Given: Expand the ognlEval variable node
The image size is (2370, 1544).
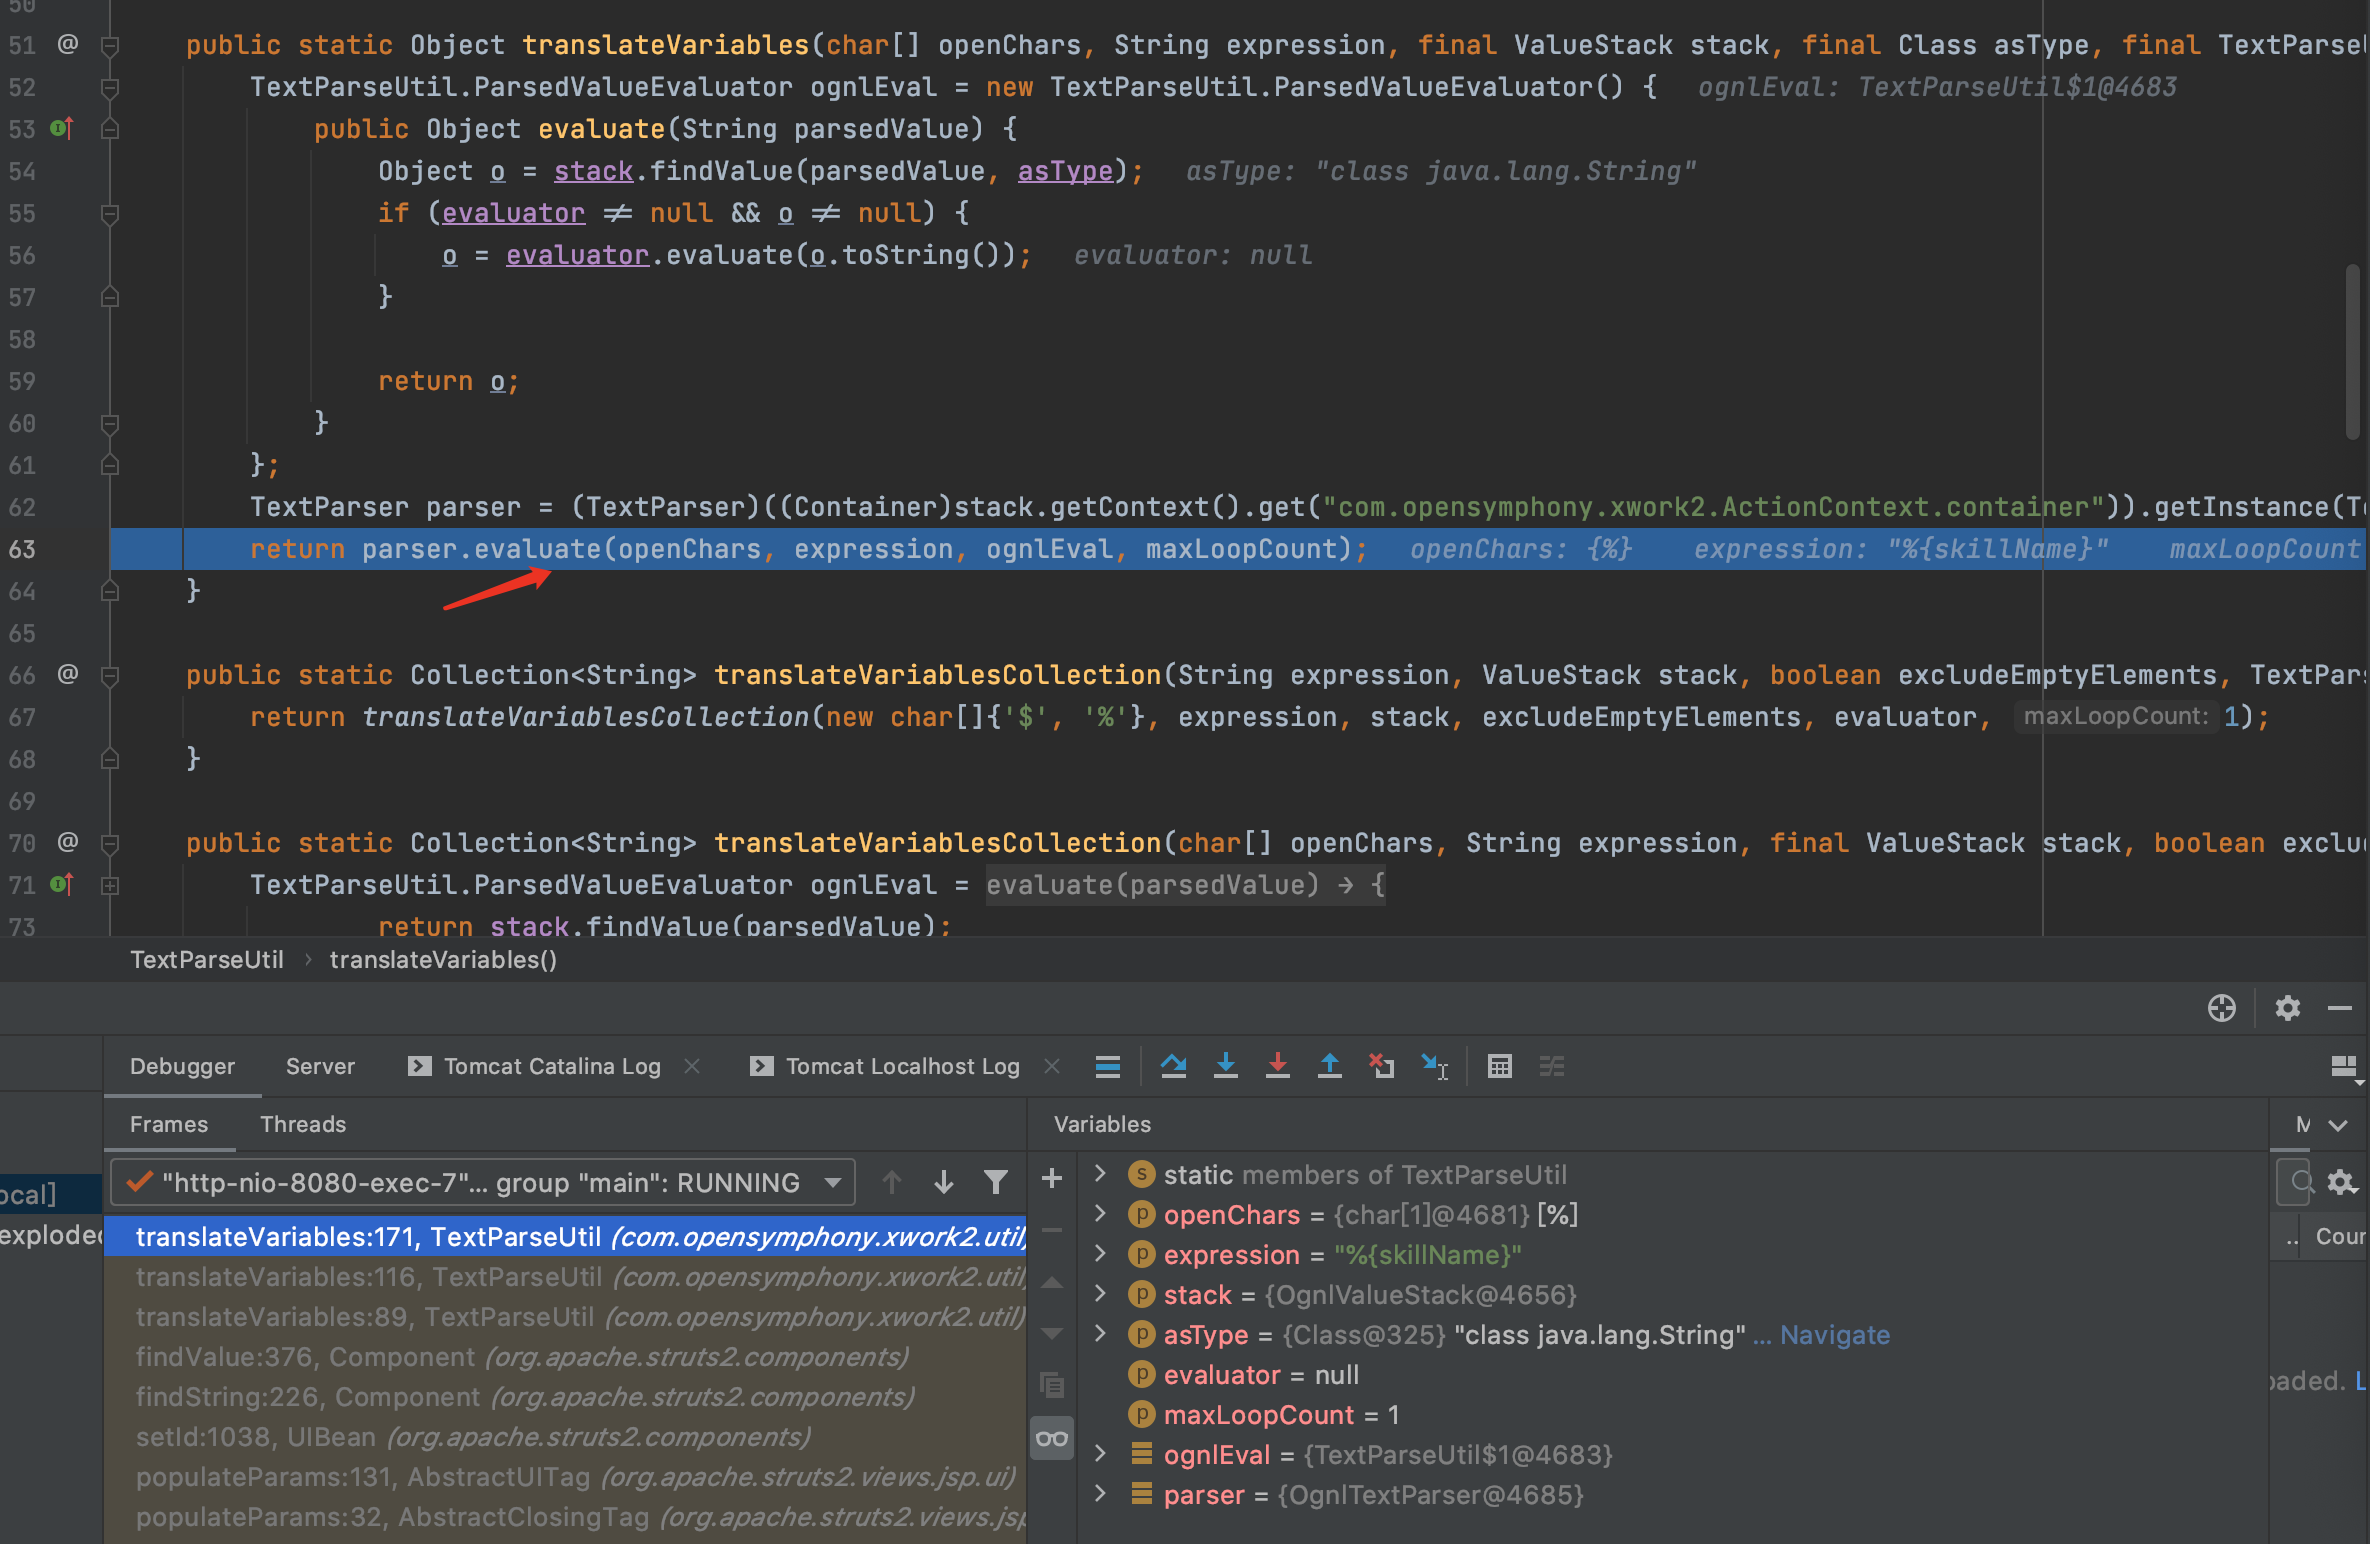Looking at the screenshot, I should (1100, 1453).
